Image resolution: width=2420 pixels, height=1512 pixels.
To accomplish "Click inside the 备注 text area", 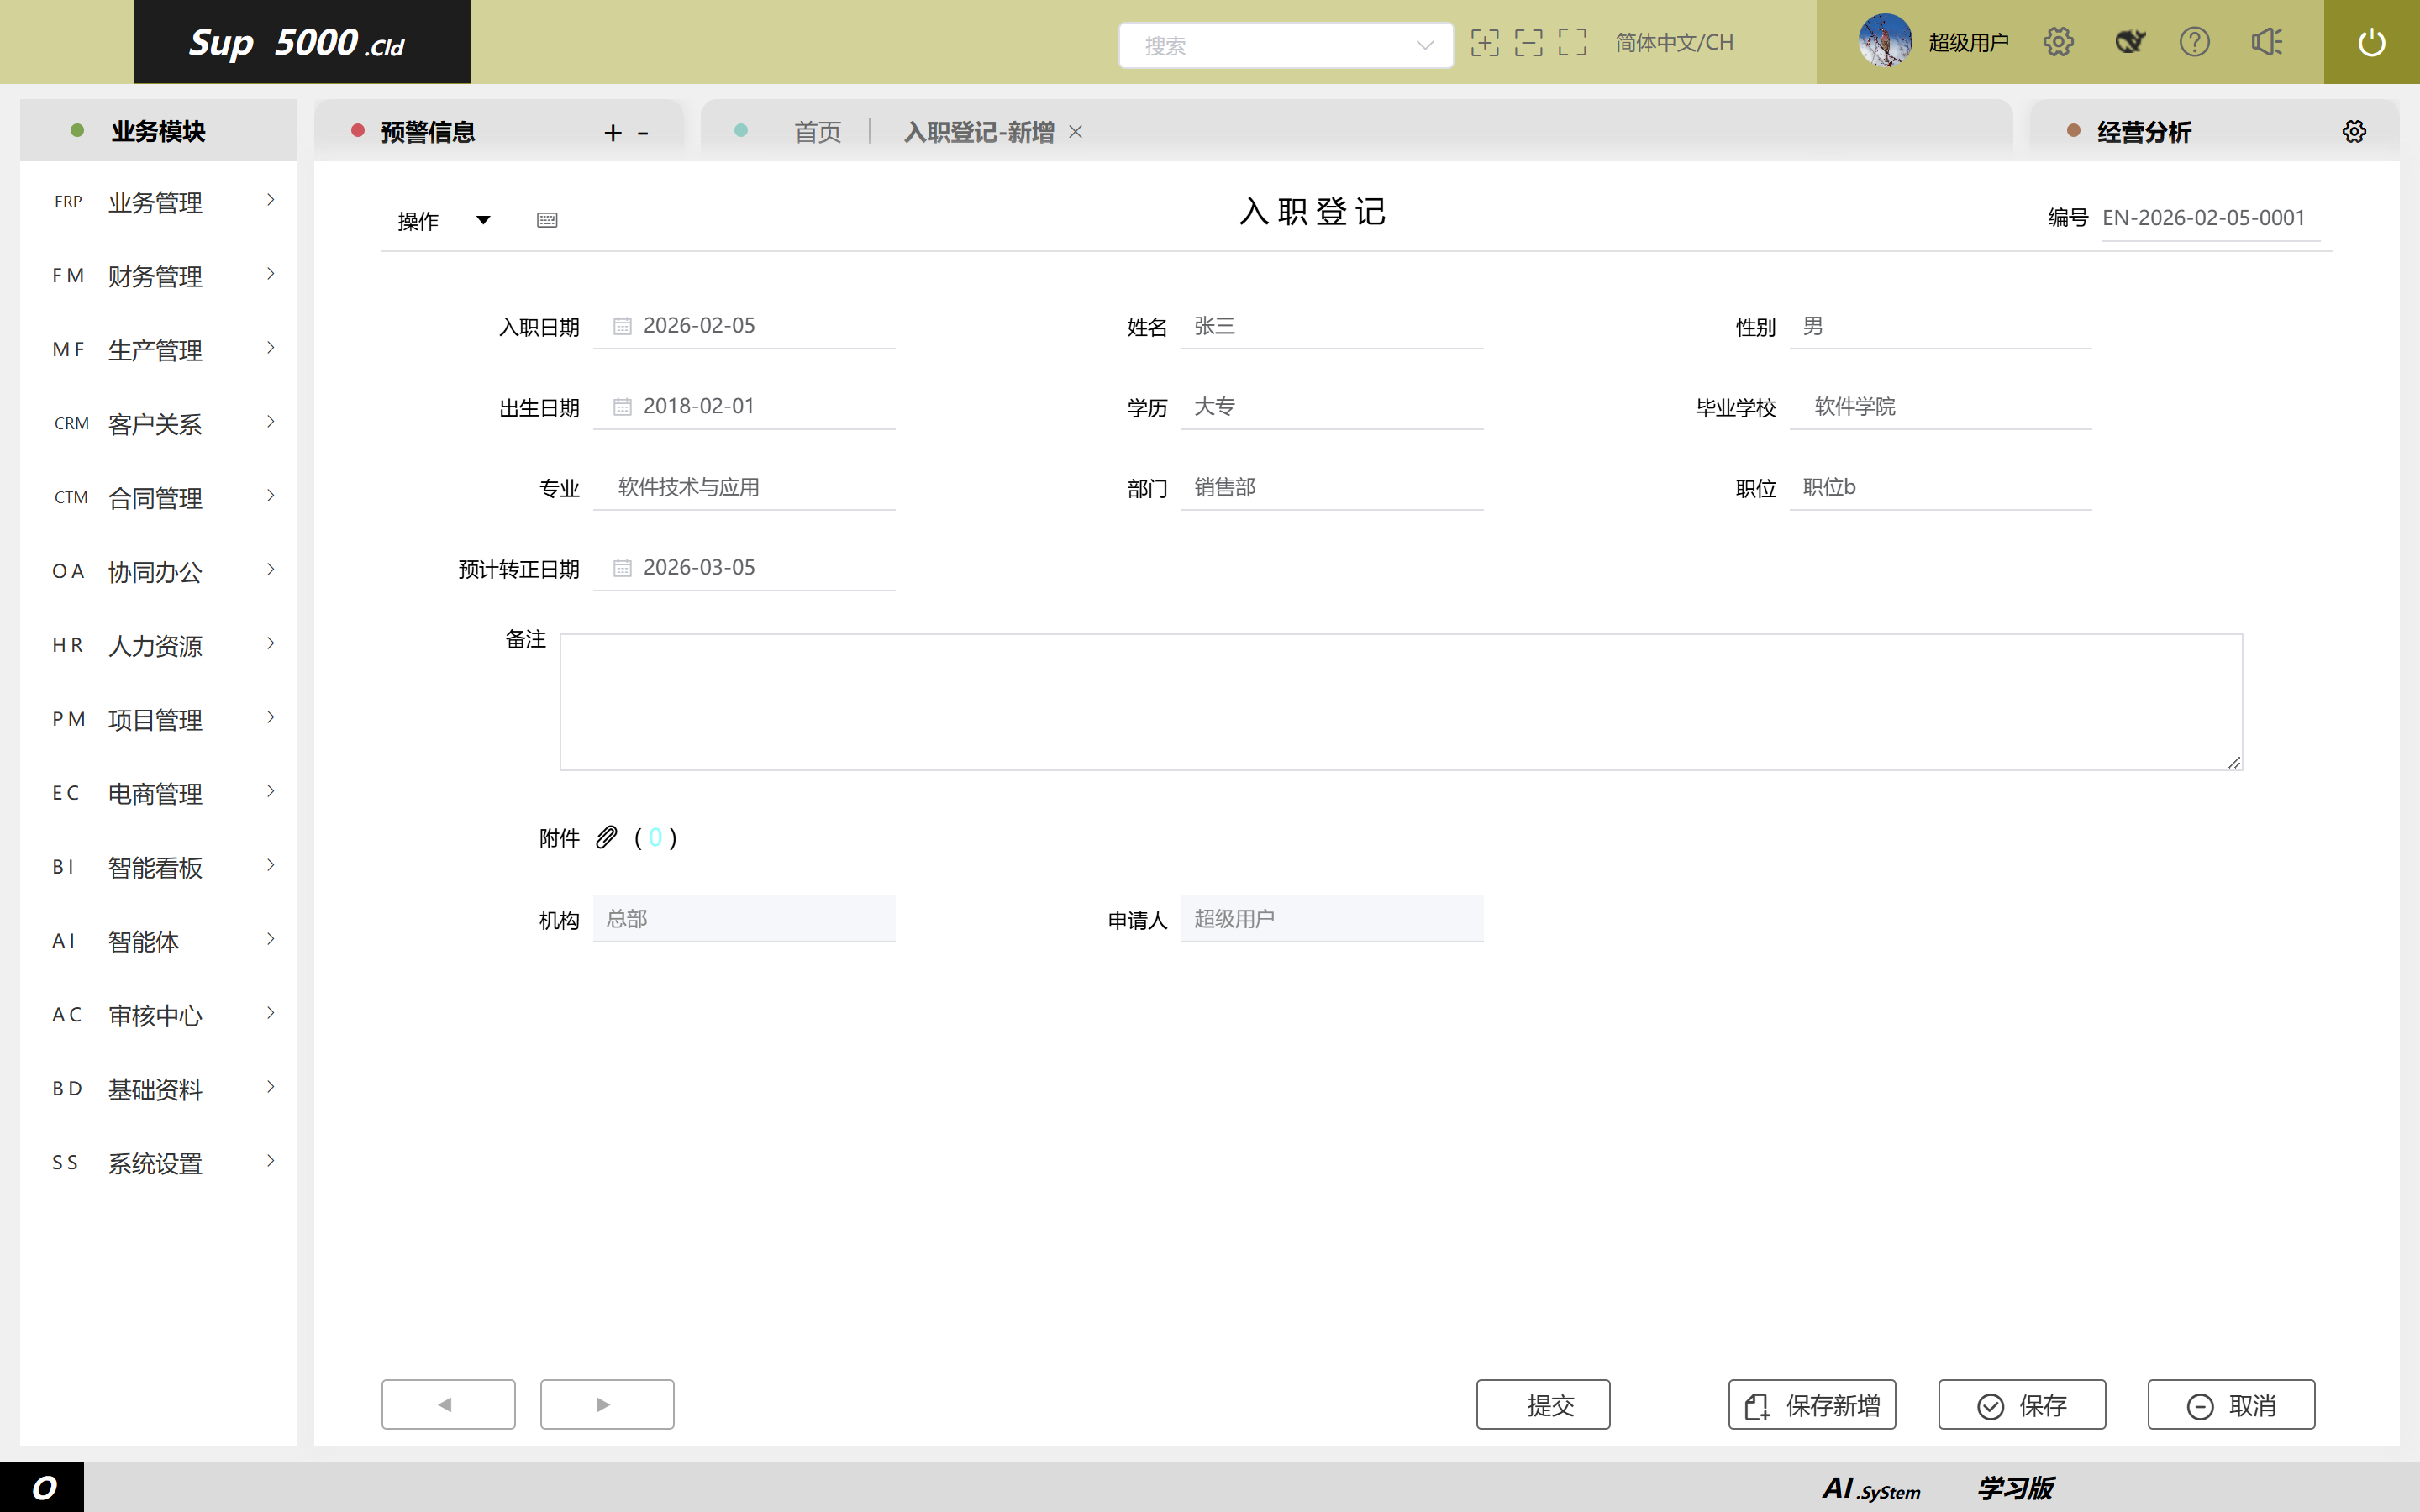I will tap(1401, 702).
